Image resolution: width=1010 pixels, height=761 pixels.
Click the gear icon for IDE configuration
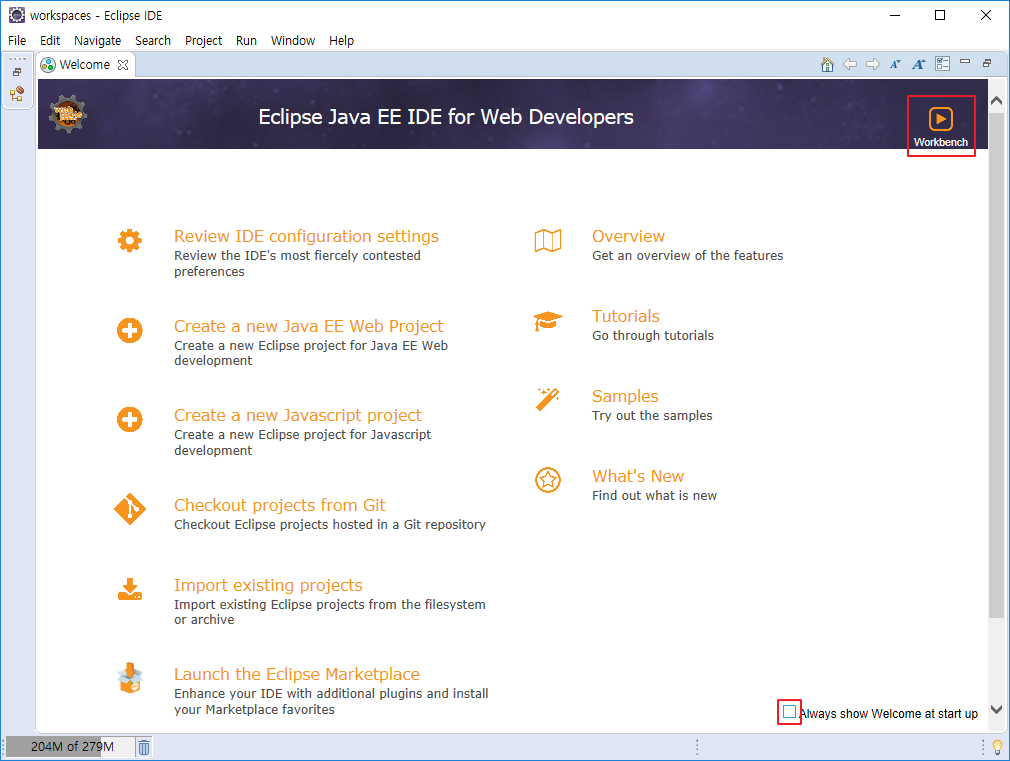point(129,241)
